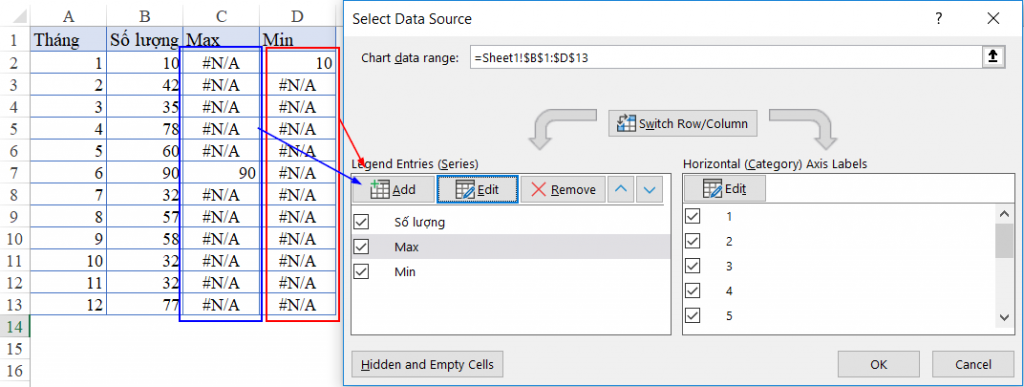This screenshot has width=1024, height=387.
Task: Open Hidden and Empty Cells settings
Action: pos(427,365)
